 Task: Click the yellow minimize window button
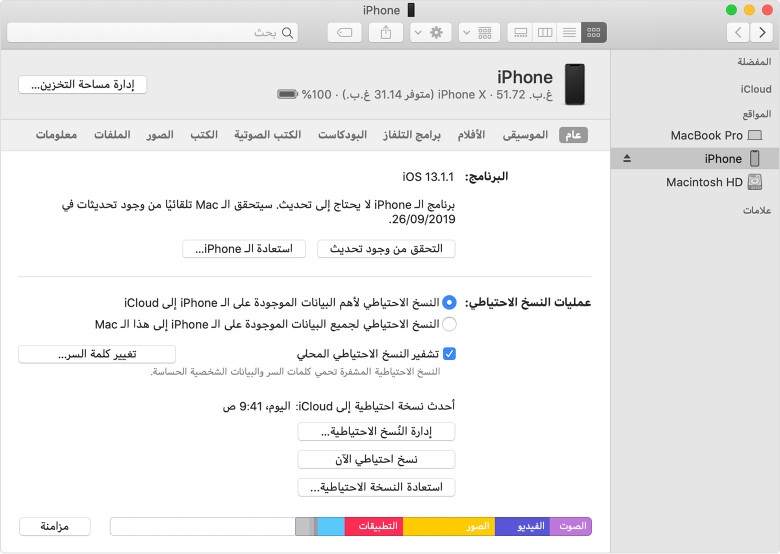pos(749,10)
